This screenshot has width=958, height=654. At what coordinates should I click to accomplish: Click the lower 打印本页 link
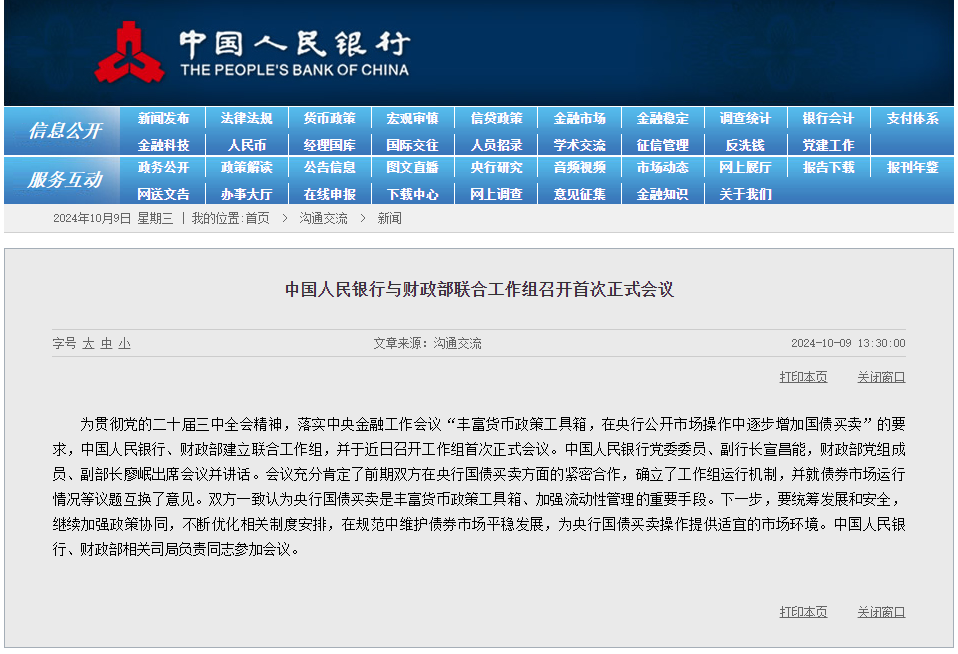tap(803, 612)
